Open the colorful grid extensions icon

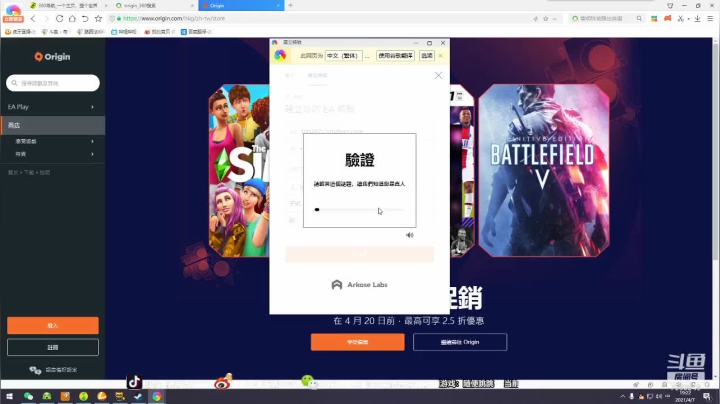point(654,18)
